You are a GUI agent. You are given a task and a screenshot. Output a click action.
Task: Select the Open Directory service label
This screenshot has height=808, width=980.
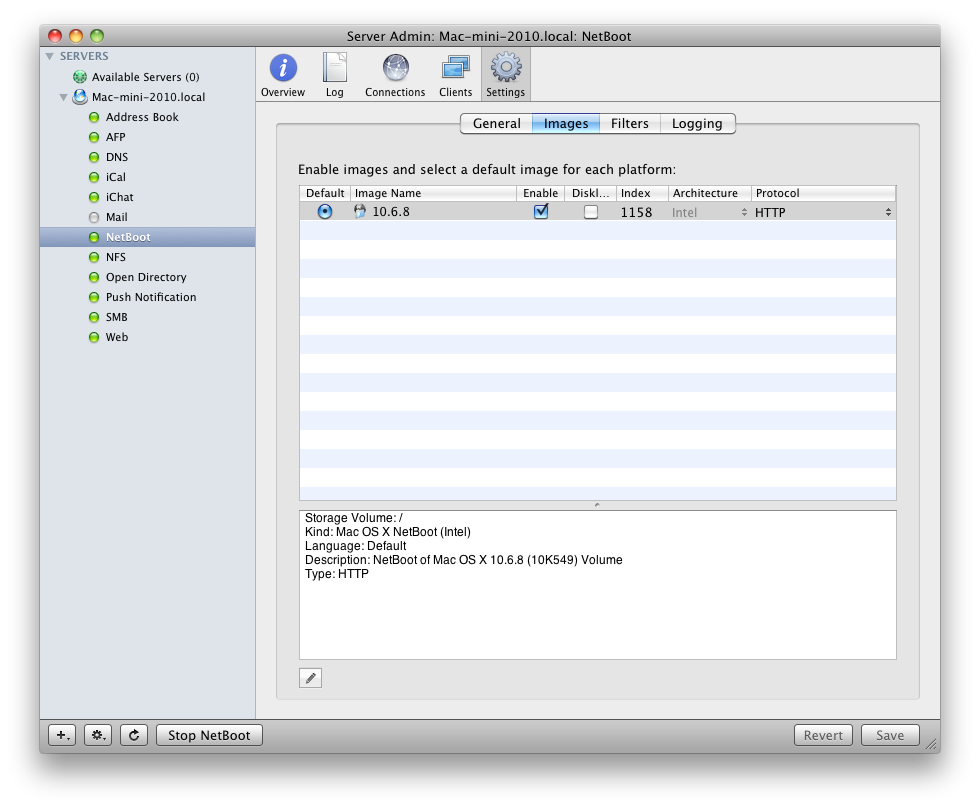point(146,277)
